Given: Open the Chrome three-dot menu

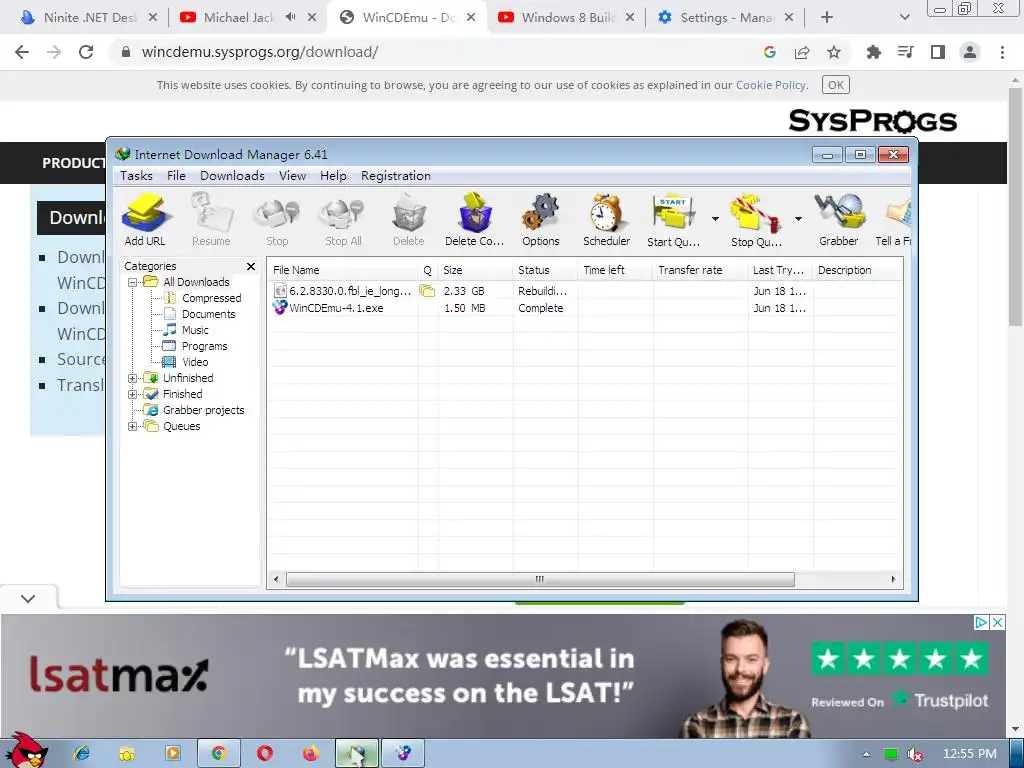Looking at the screenshot, I should pyautogui.click(x=1002, y=52).
